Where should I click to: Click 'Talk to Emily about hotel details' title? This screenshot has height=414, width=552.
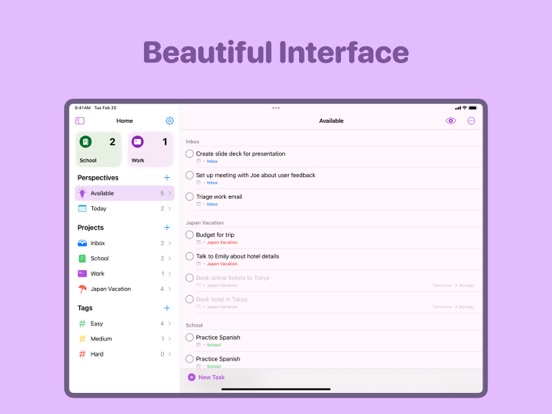click(238, 256)
